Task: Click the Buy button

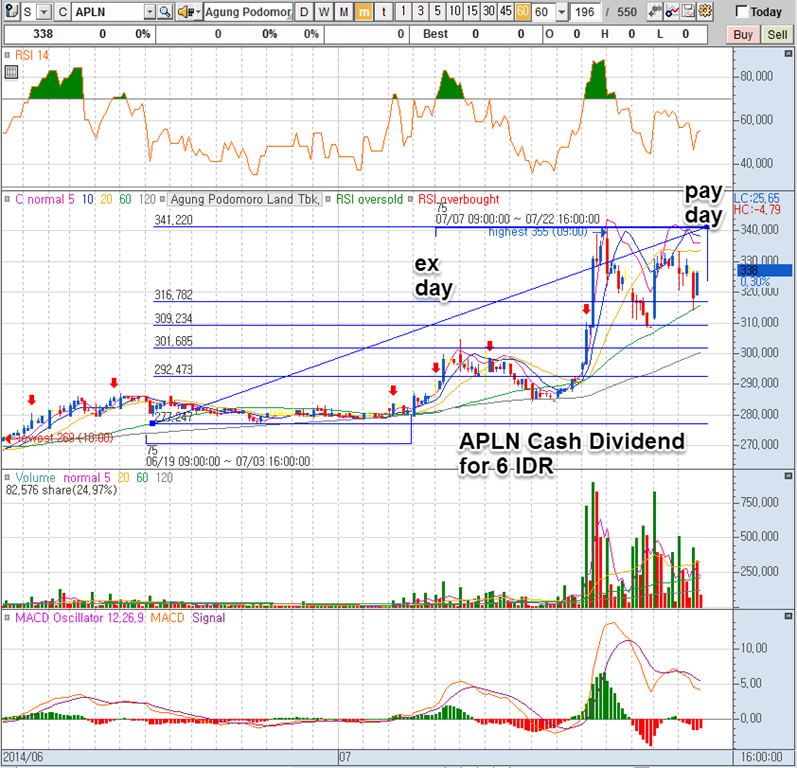Action: click(x=743, y=35)
